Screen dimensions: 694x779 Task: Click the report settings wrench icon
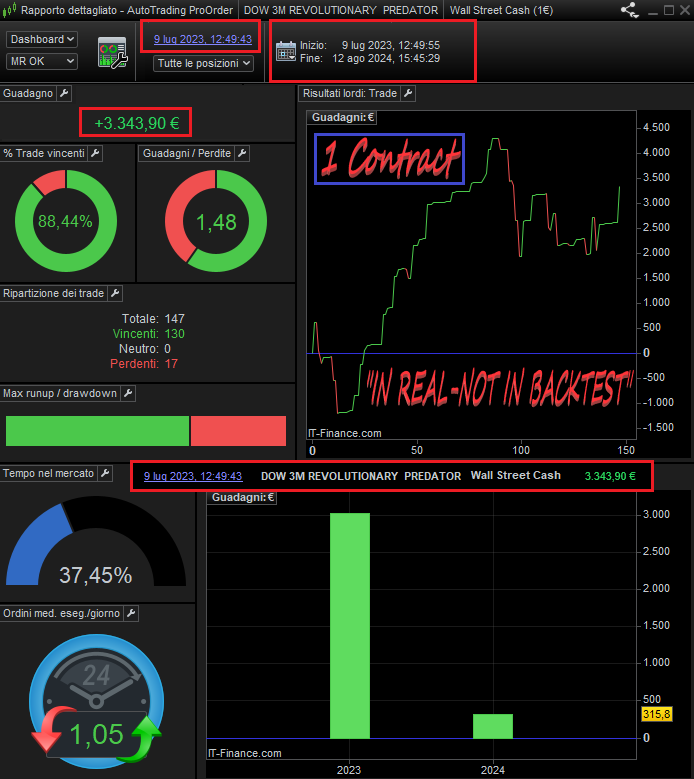click(113, 52)
